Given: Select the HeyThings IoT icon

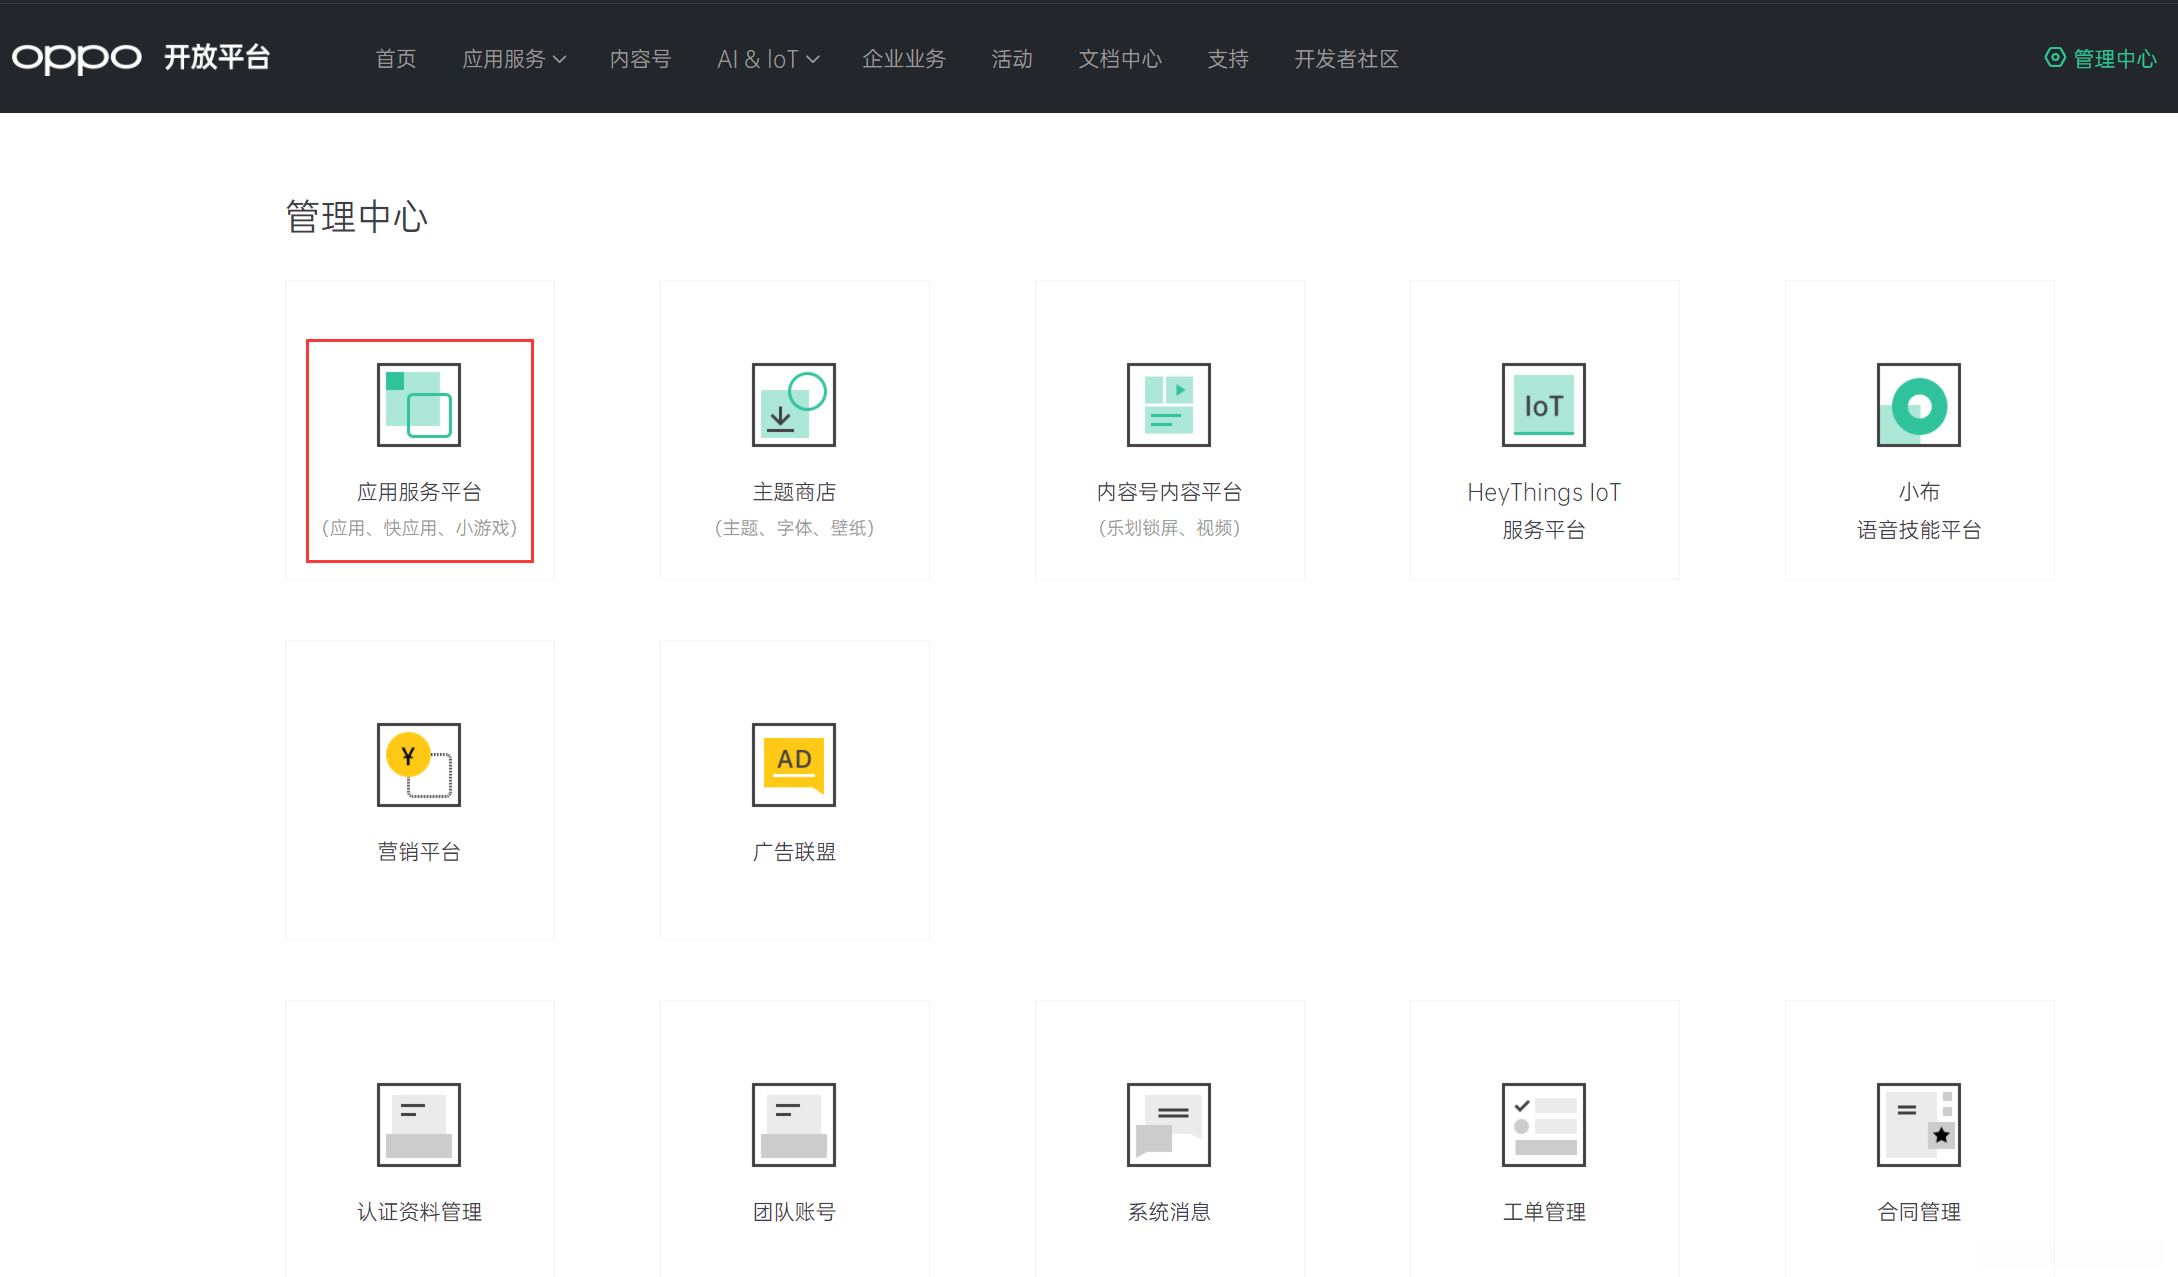Looking at the screenshot, I should pyautogui.click(x=1543, y=405).
